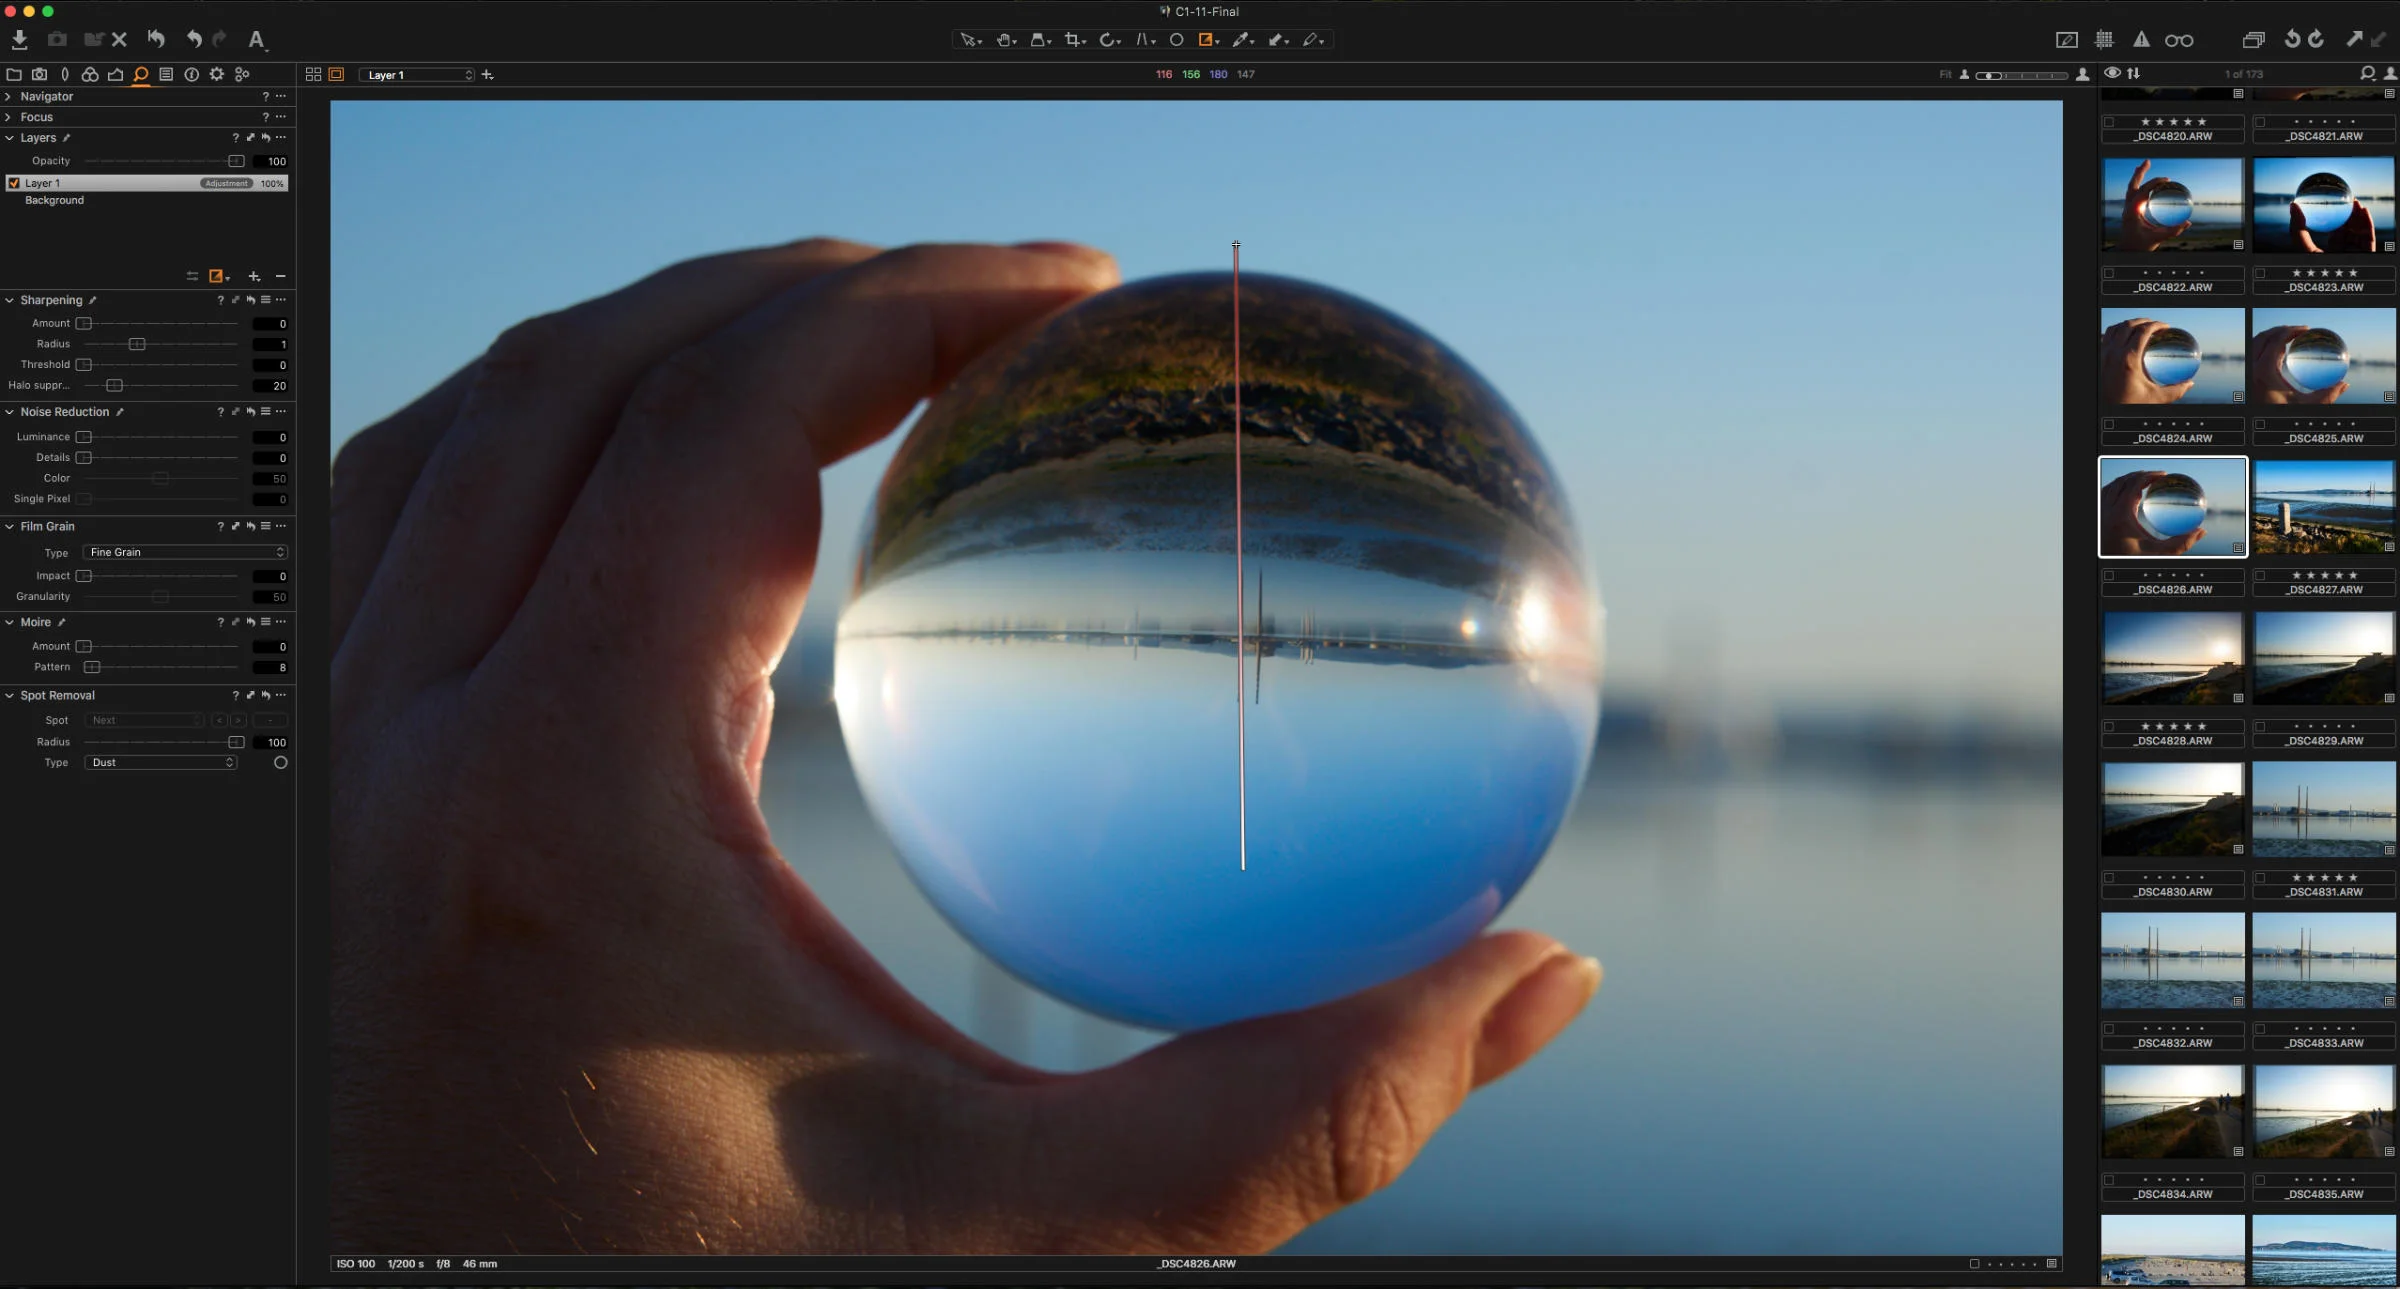2400x1289 pixels.
Task: Collapse the Sharpening panel
Action: point(9,300)
